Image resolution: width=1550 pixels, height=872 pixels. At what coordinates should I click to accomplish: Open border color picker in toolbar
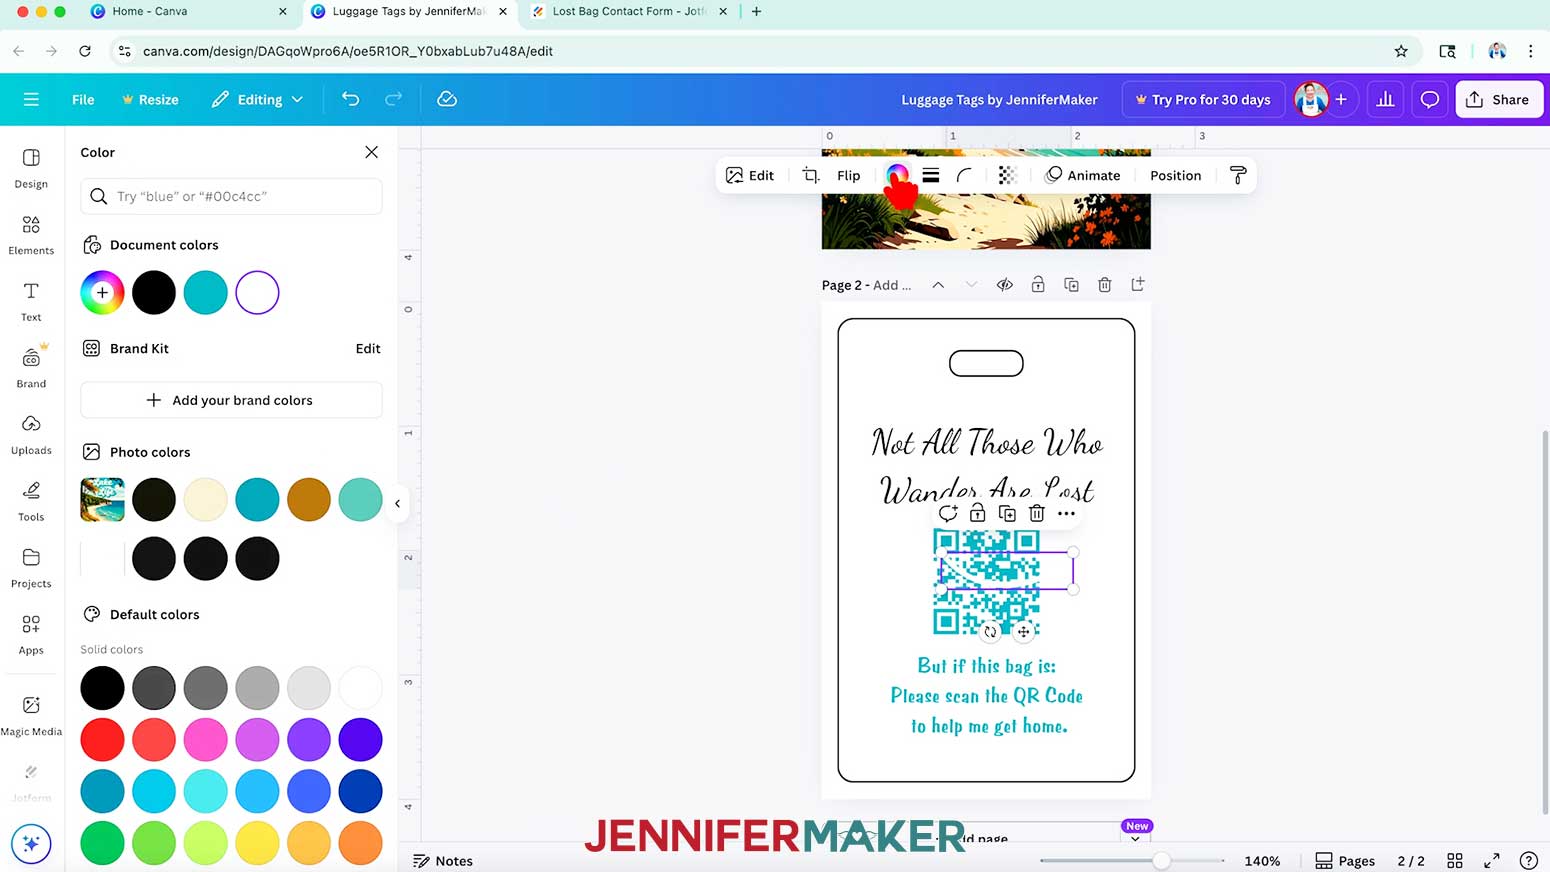point(897,175)
